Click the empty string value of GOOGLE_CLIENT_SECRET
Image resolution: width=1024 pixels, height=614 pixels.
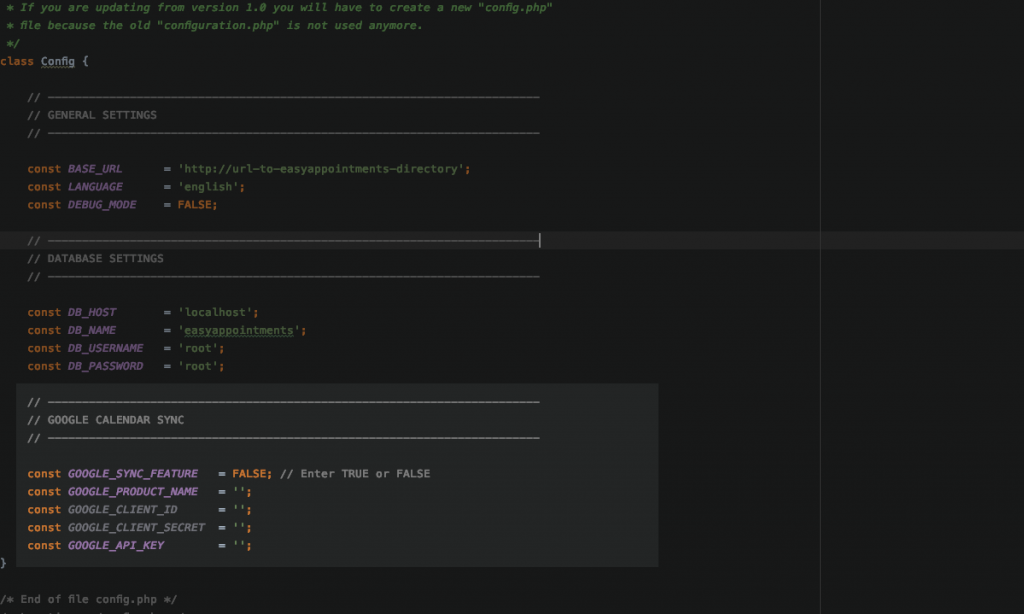tap(238, 528)
